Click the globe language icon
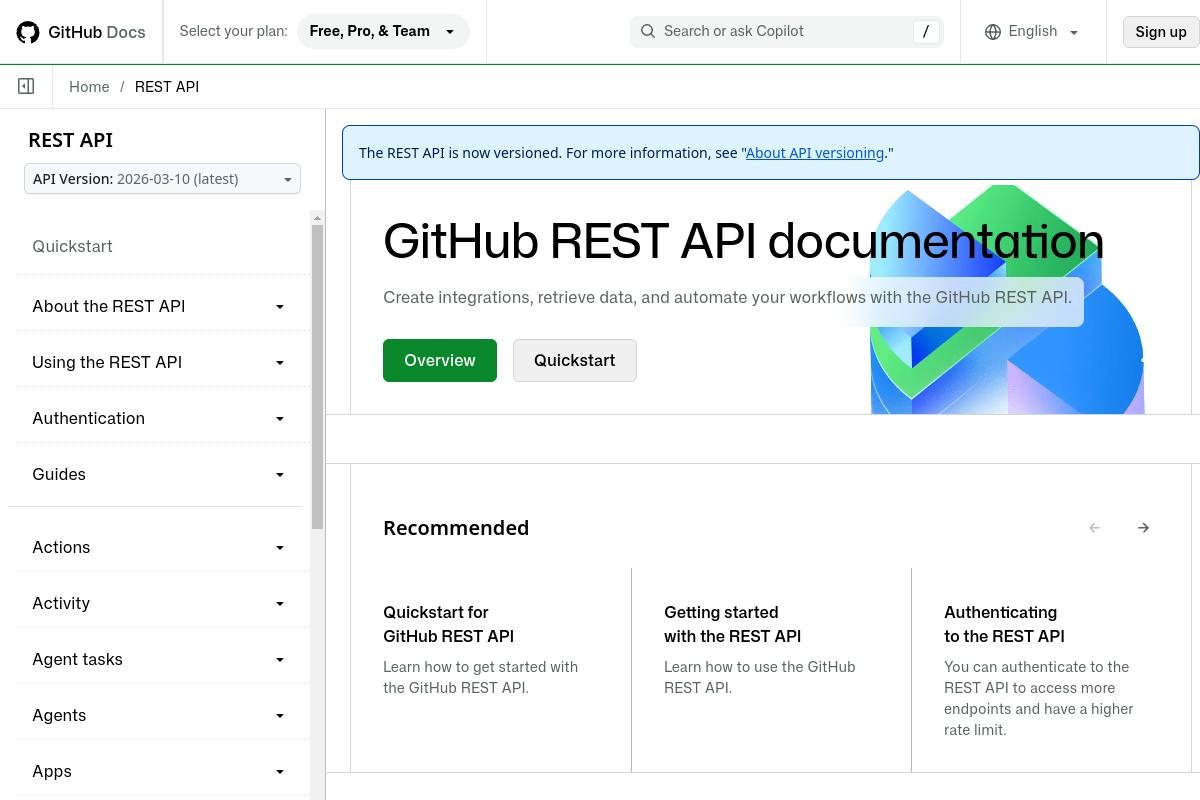 (x=993, y=31)
